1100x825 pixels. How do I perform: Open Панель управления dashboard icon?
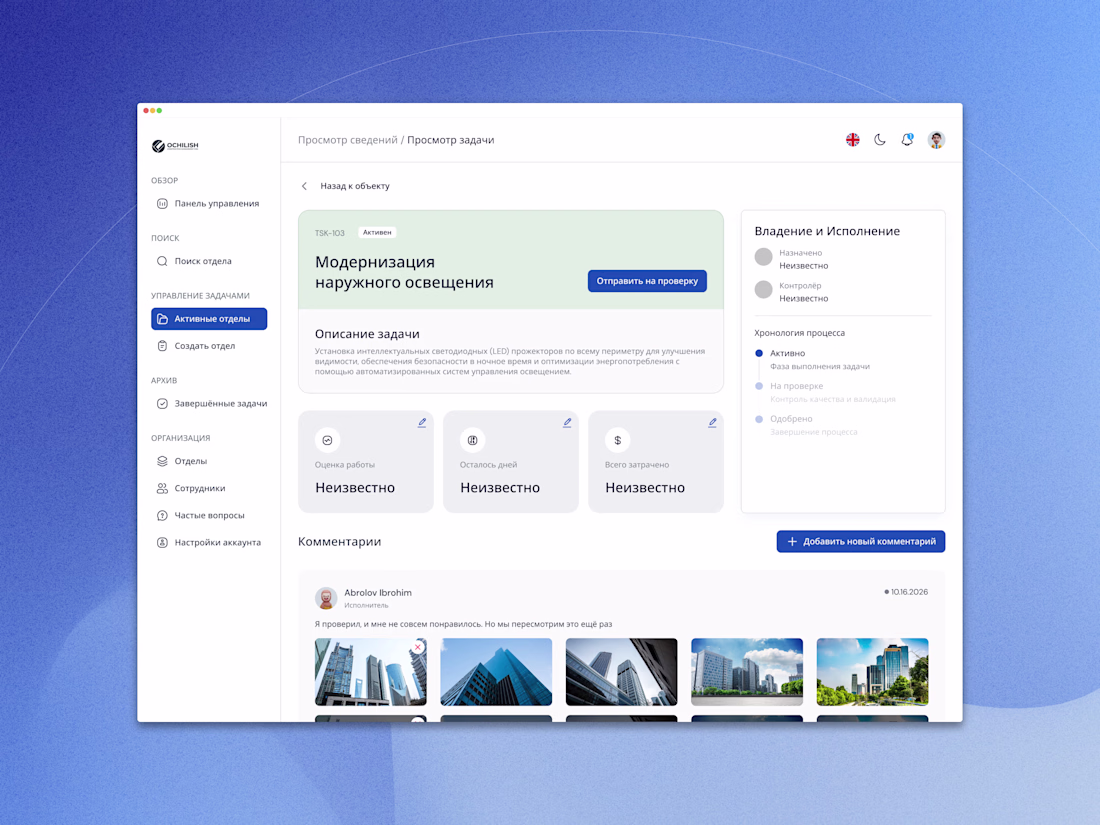[x=162, y=203]
